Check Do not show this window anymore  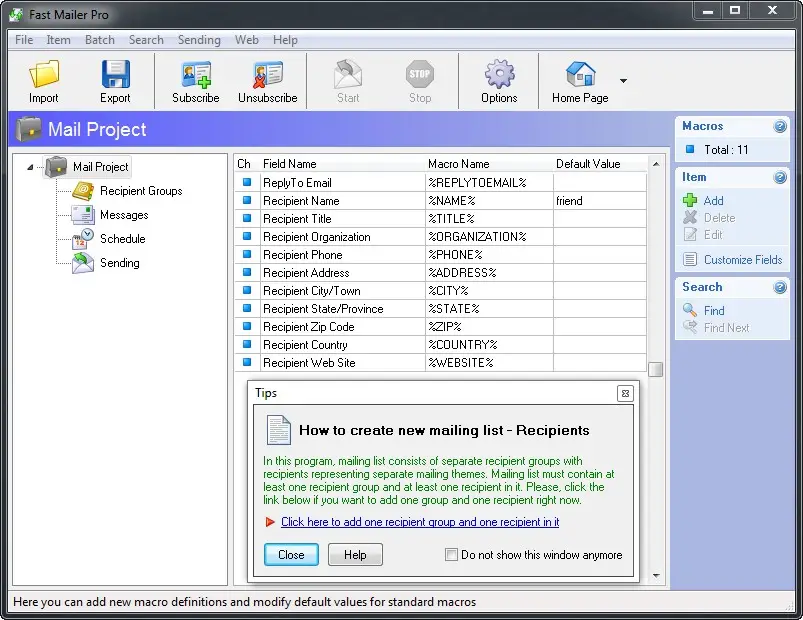point(451,554)
